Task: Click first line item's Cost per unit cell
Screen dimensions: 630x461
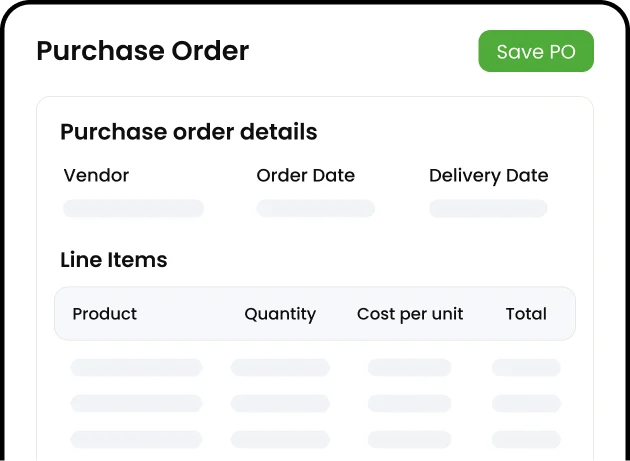Action: point(410,367)
